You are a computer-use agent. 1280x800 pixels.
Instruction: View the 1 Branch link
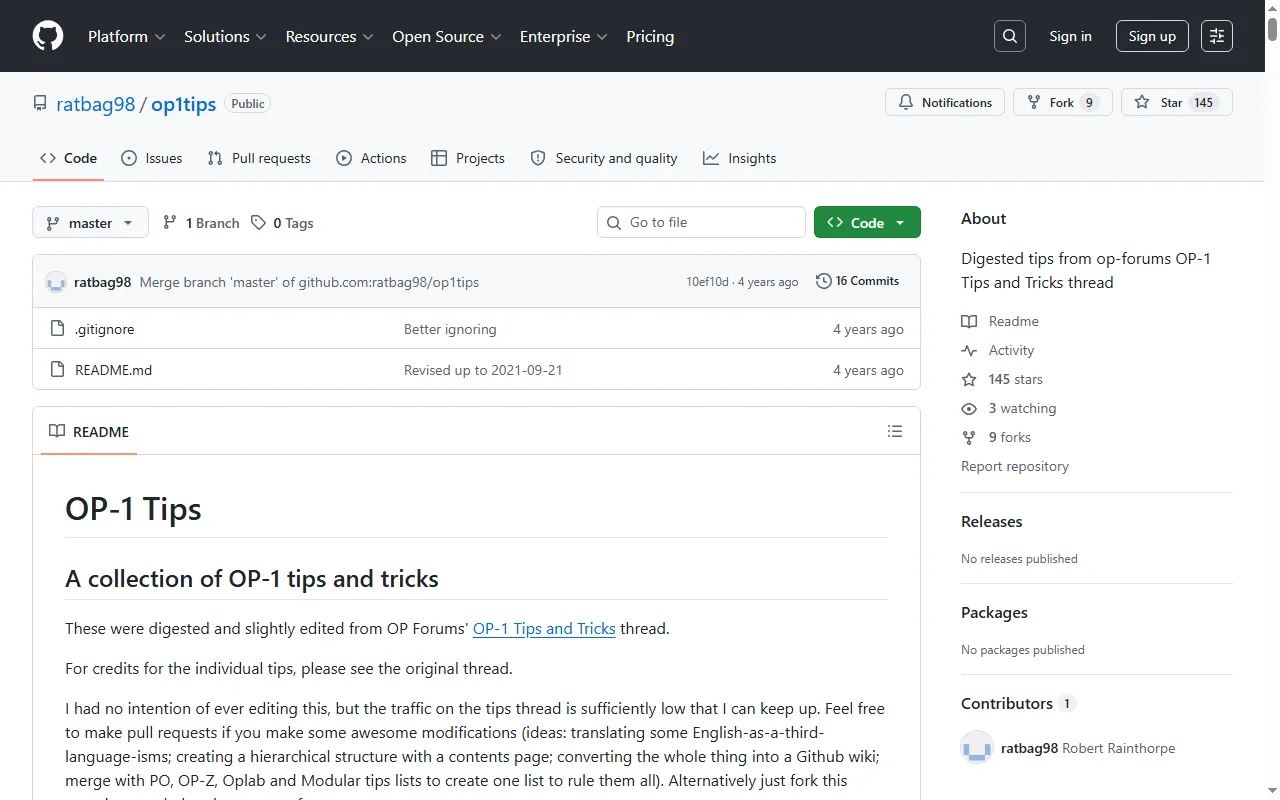(x=201, y=223)
